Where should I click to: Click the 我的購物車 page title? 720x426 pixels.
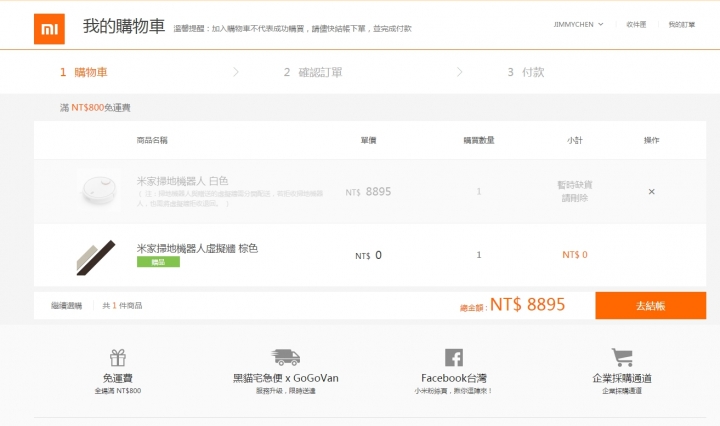pos(124,26)
